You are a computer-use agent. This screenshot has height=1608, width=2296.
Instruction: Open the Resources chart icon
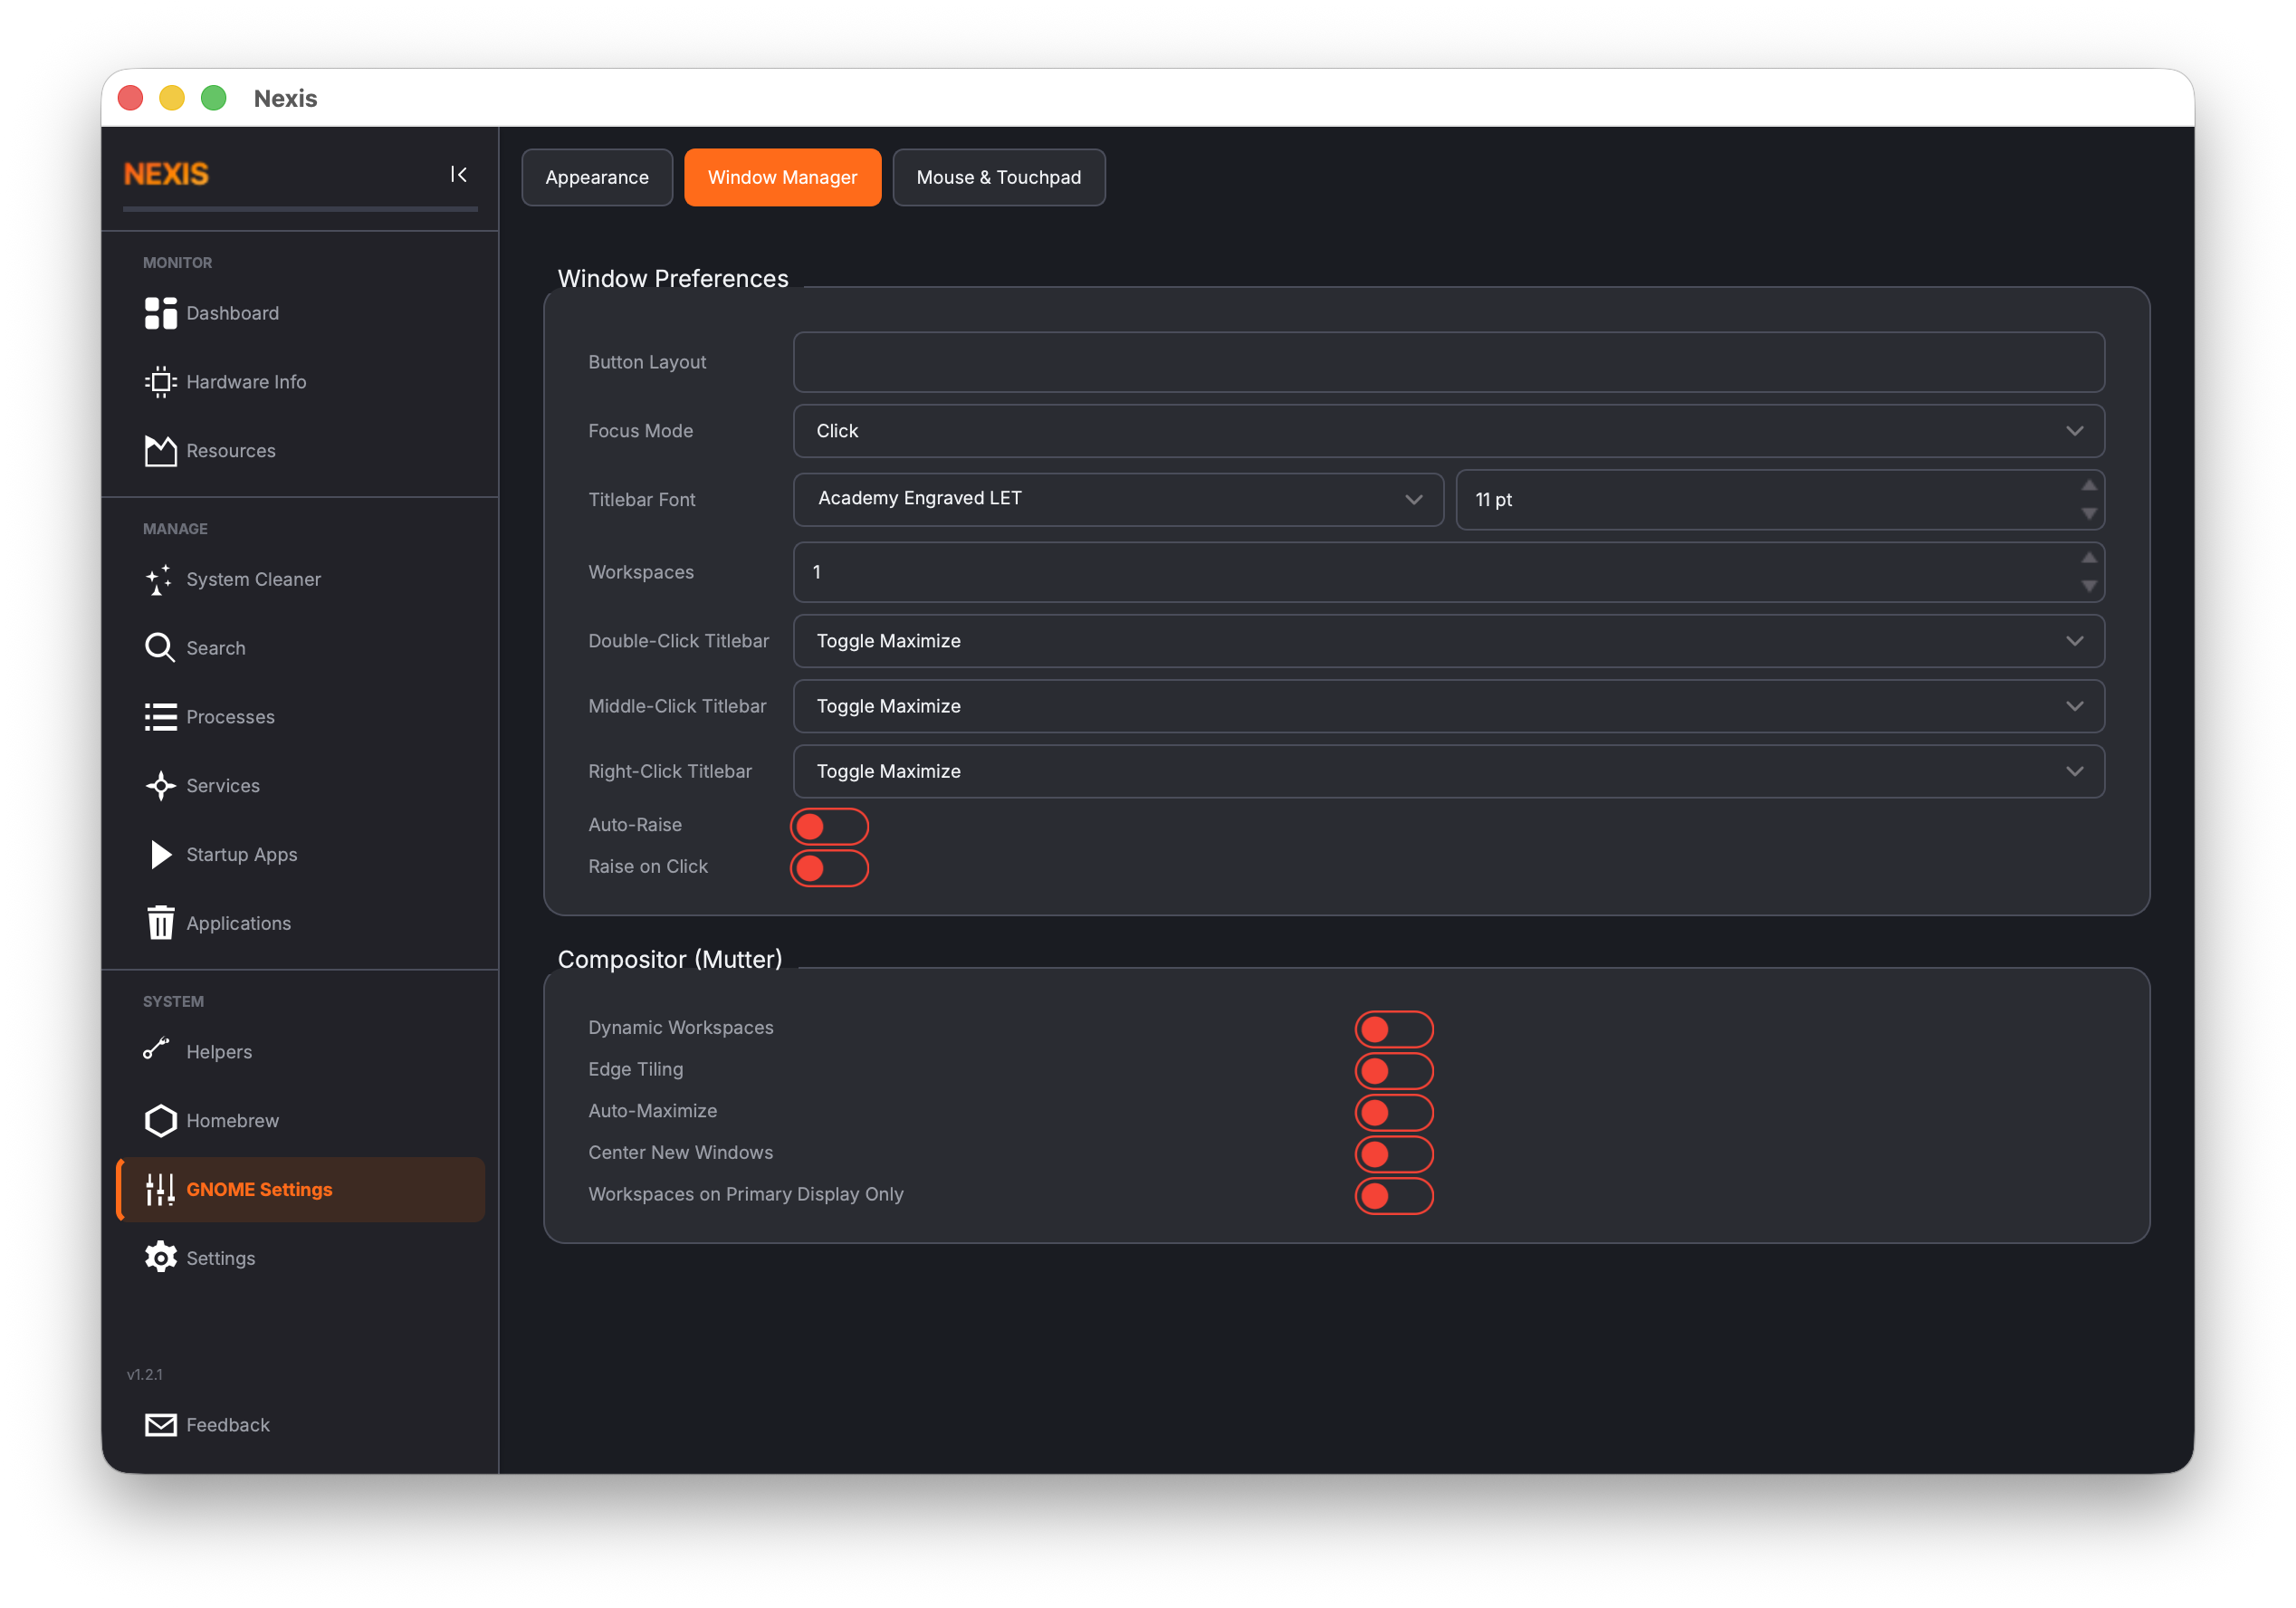pos(160,451)
